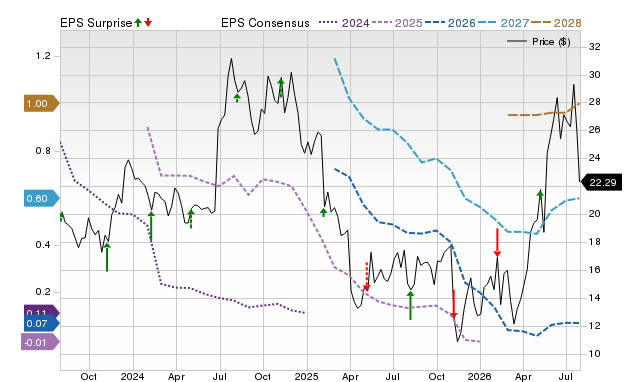Click the 0.8 tick on EPS axis
This screenshot has width=640, height=382.
43,151
